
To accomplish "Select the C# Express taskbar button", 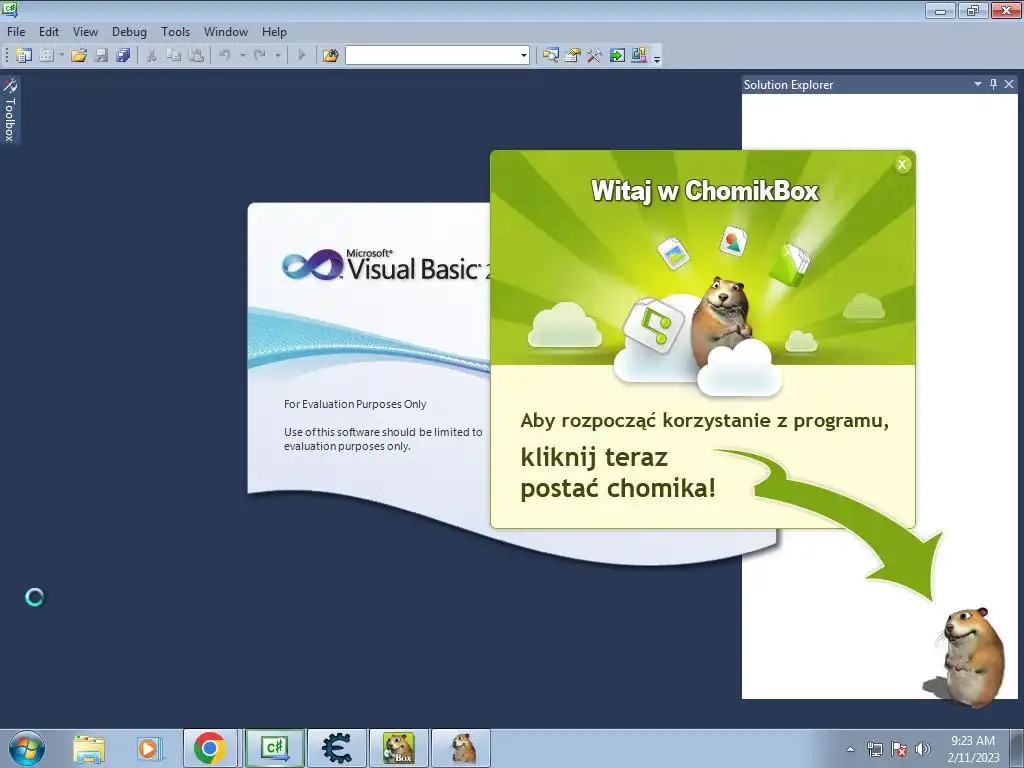I will pyautogui.click(x=275, y=748).
